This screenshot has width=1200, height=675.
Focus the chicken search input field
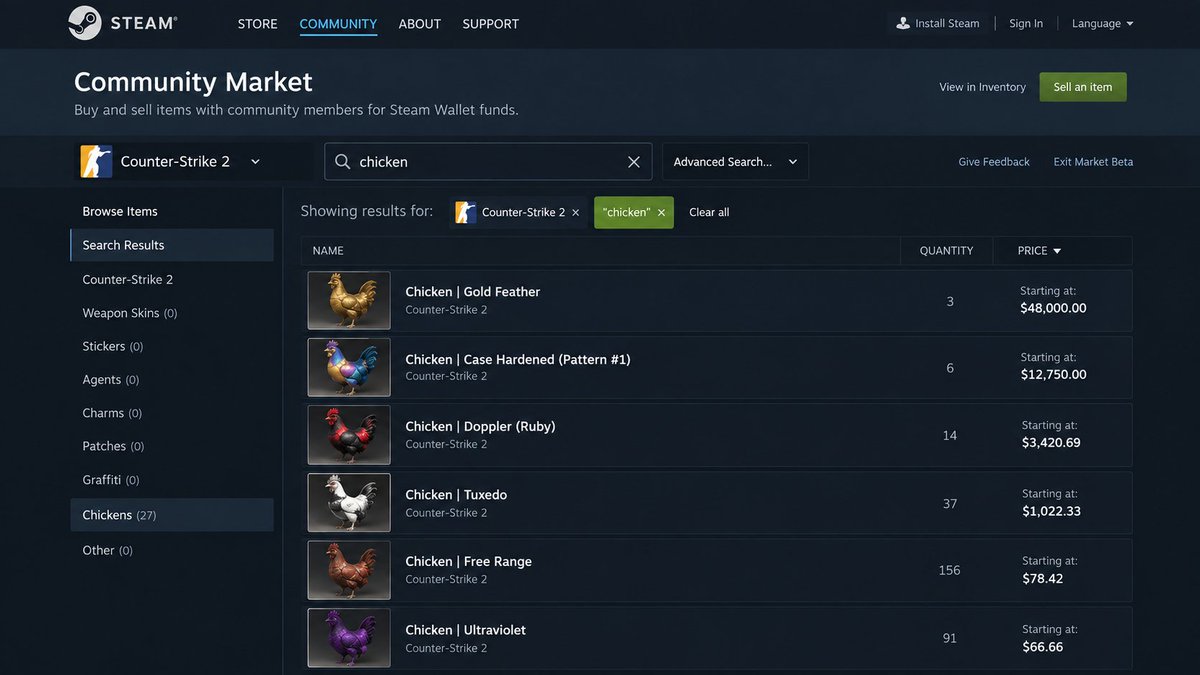tap(488, 162)
